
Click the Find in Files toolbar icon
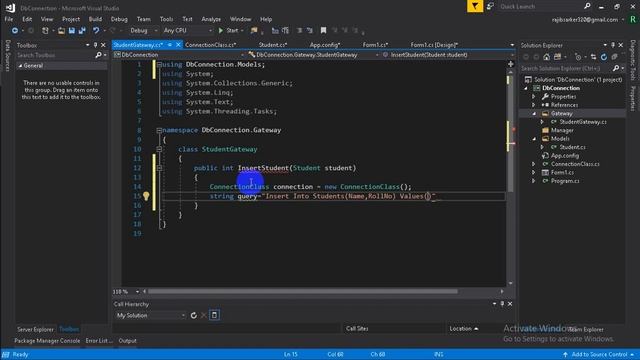tap(254, 31)
